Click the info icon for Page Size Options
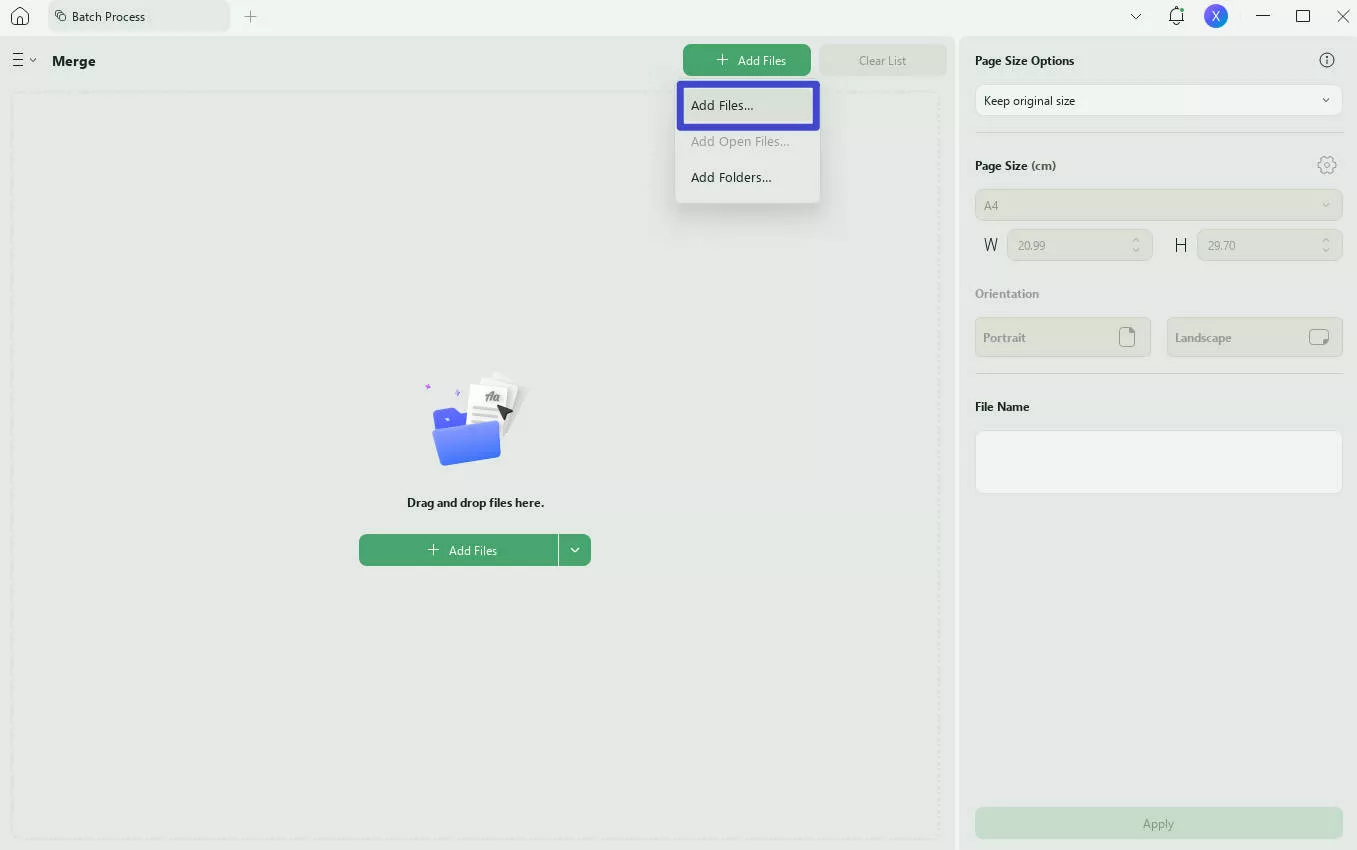Image resolution: width=1357 pixels, height=850 pixels. 1327,60
